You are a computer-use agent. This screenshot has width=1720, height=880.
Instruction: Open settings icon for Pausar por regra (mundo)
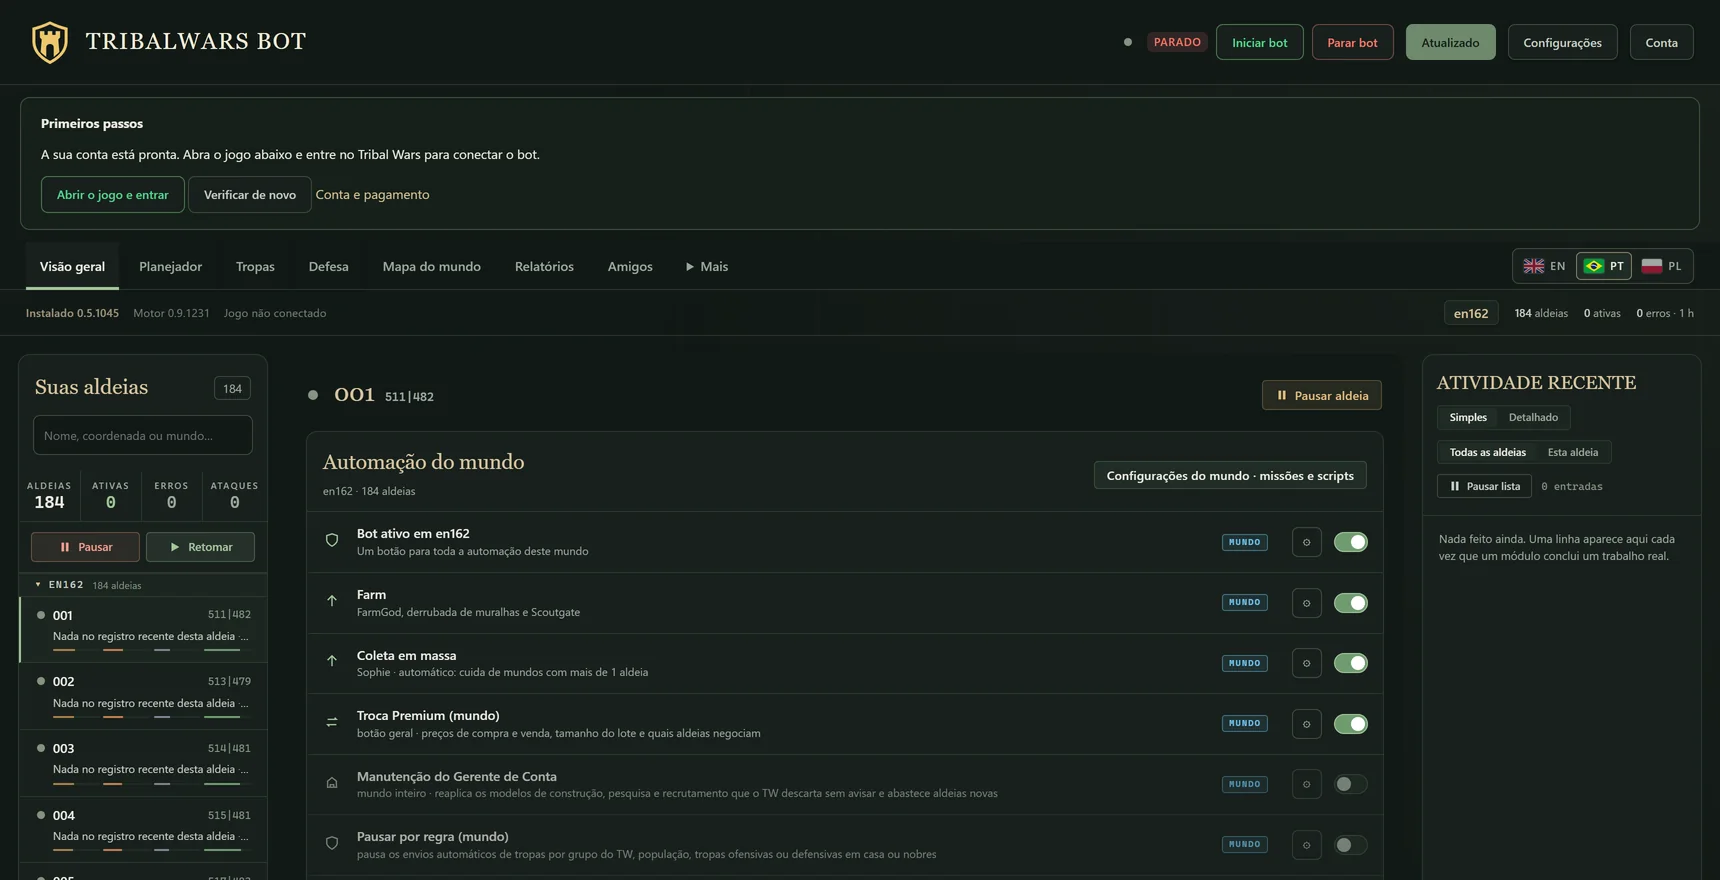pyautogui.click(x=1306, y=845)
